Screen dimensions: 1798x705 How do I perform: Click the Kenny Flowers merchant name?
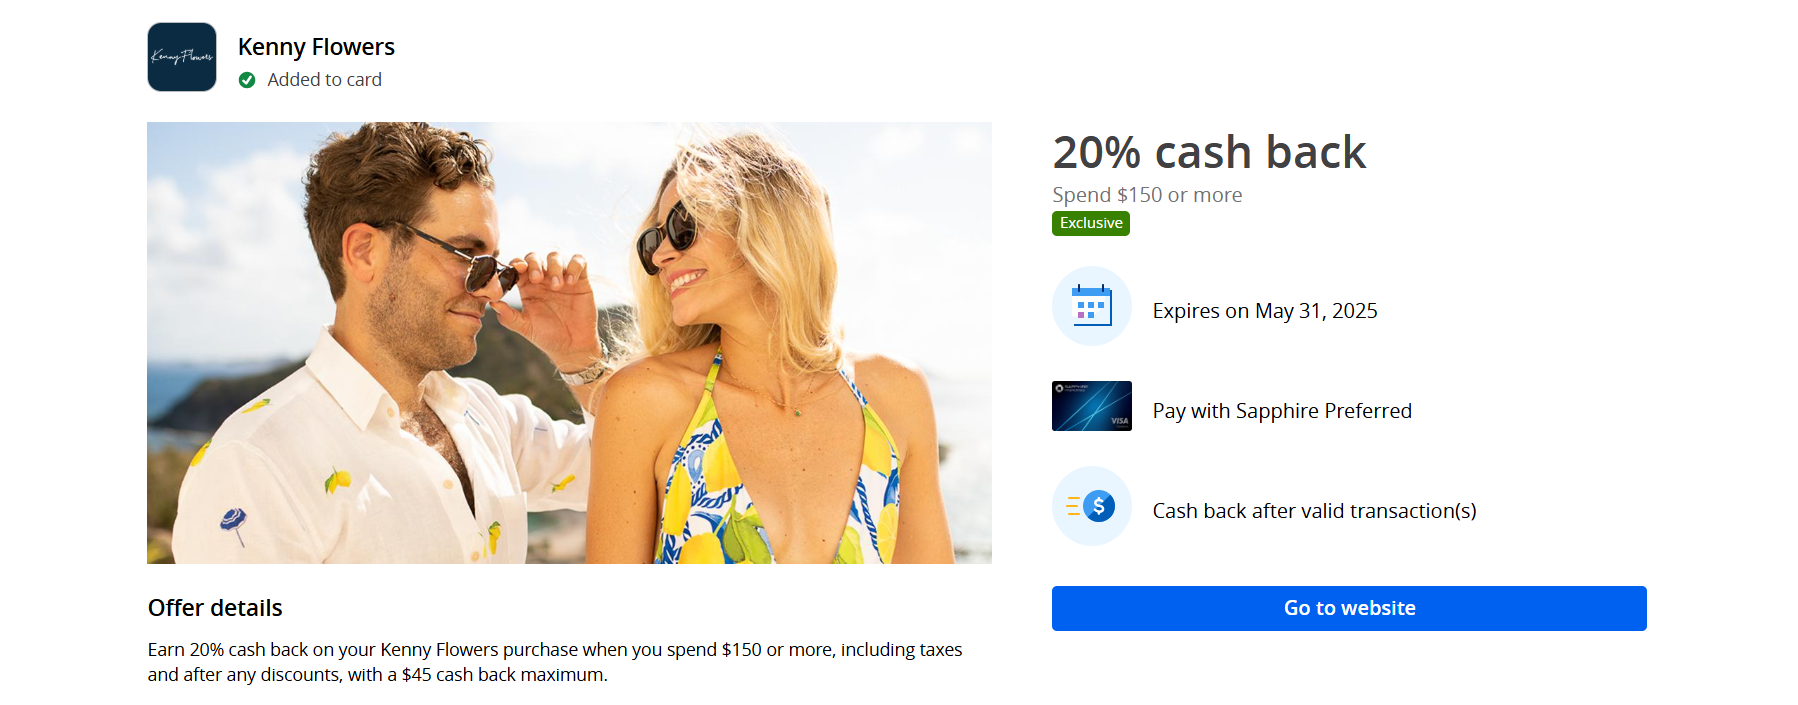316,47
